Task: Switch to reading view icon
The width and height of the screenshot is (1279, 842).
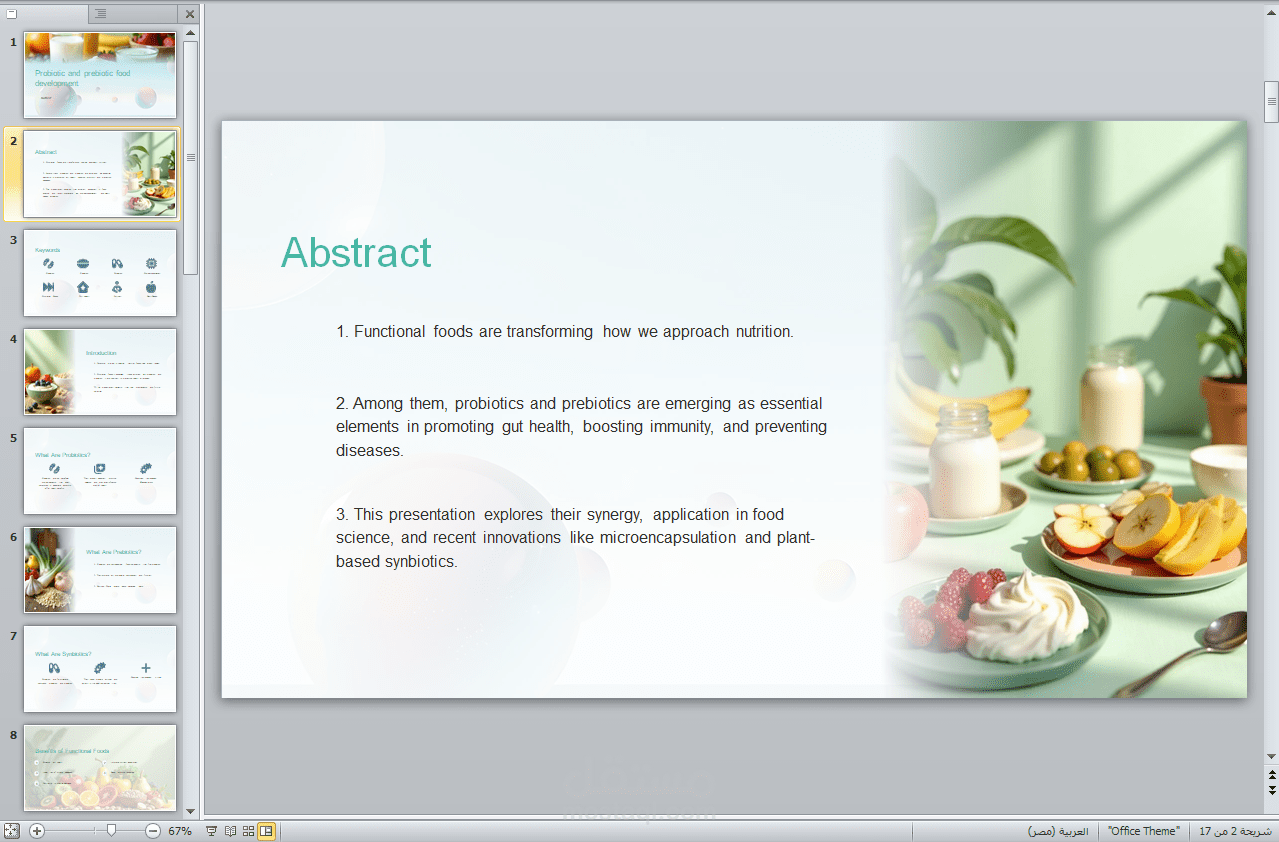Action: 230,831
